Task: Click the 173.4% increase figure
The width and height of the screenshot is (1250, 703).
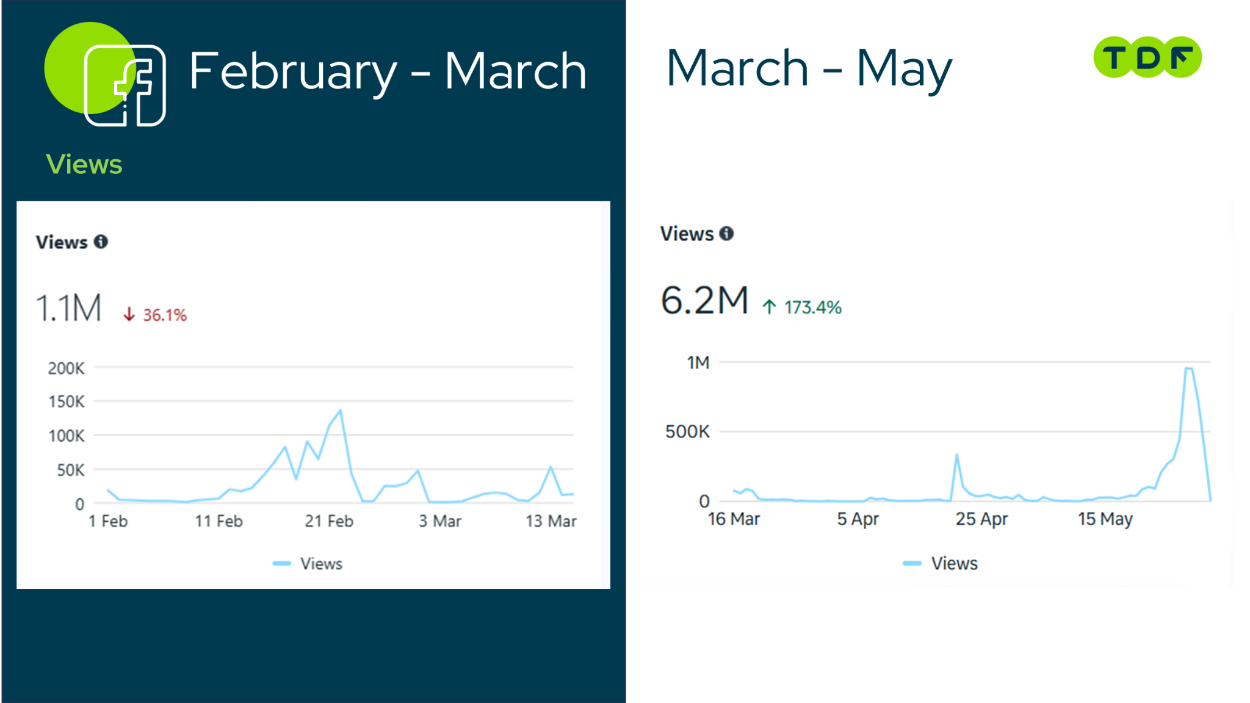Action: click(x=811, y=307)
